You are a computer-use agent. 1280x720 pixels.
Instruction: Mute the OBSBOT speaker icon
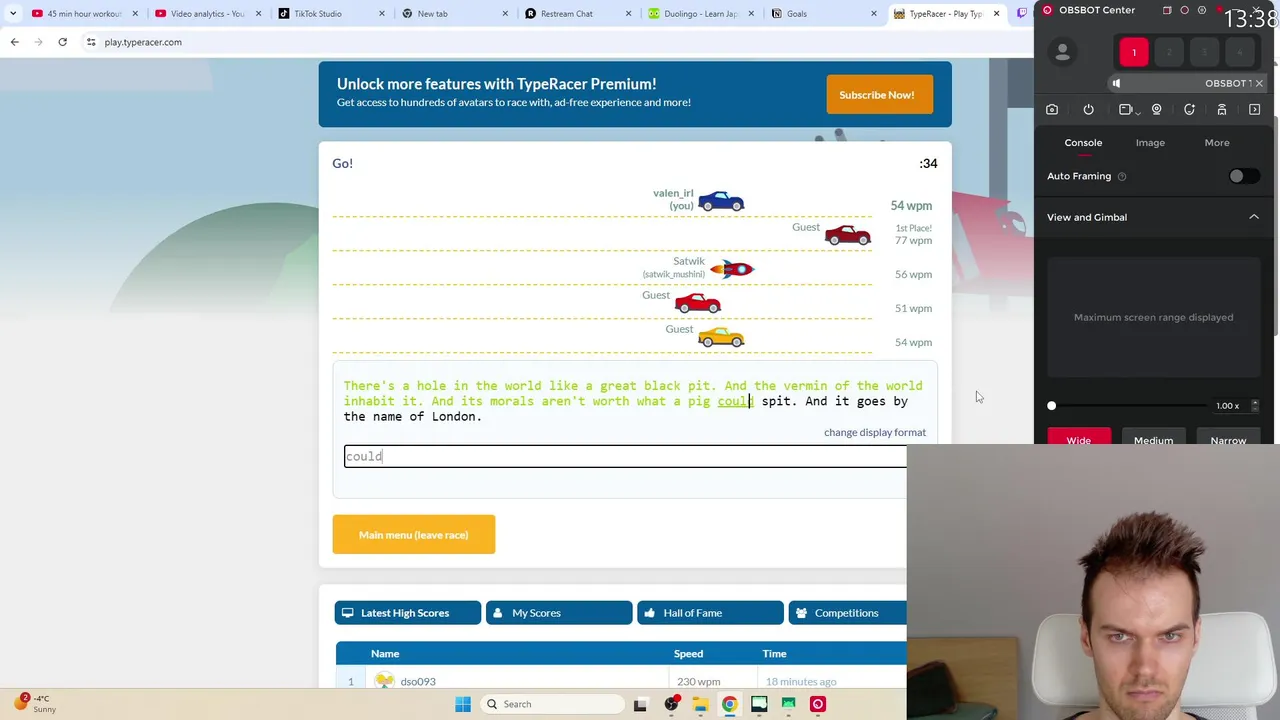[1117, 83]
